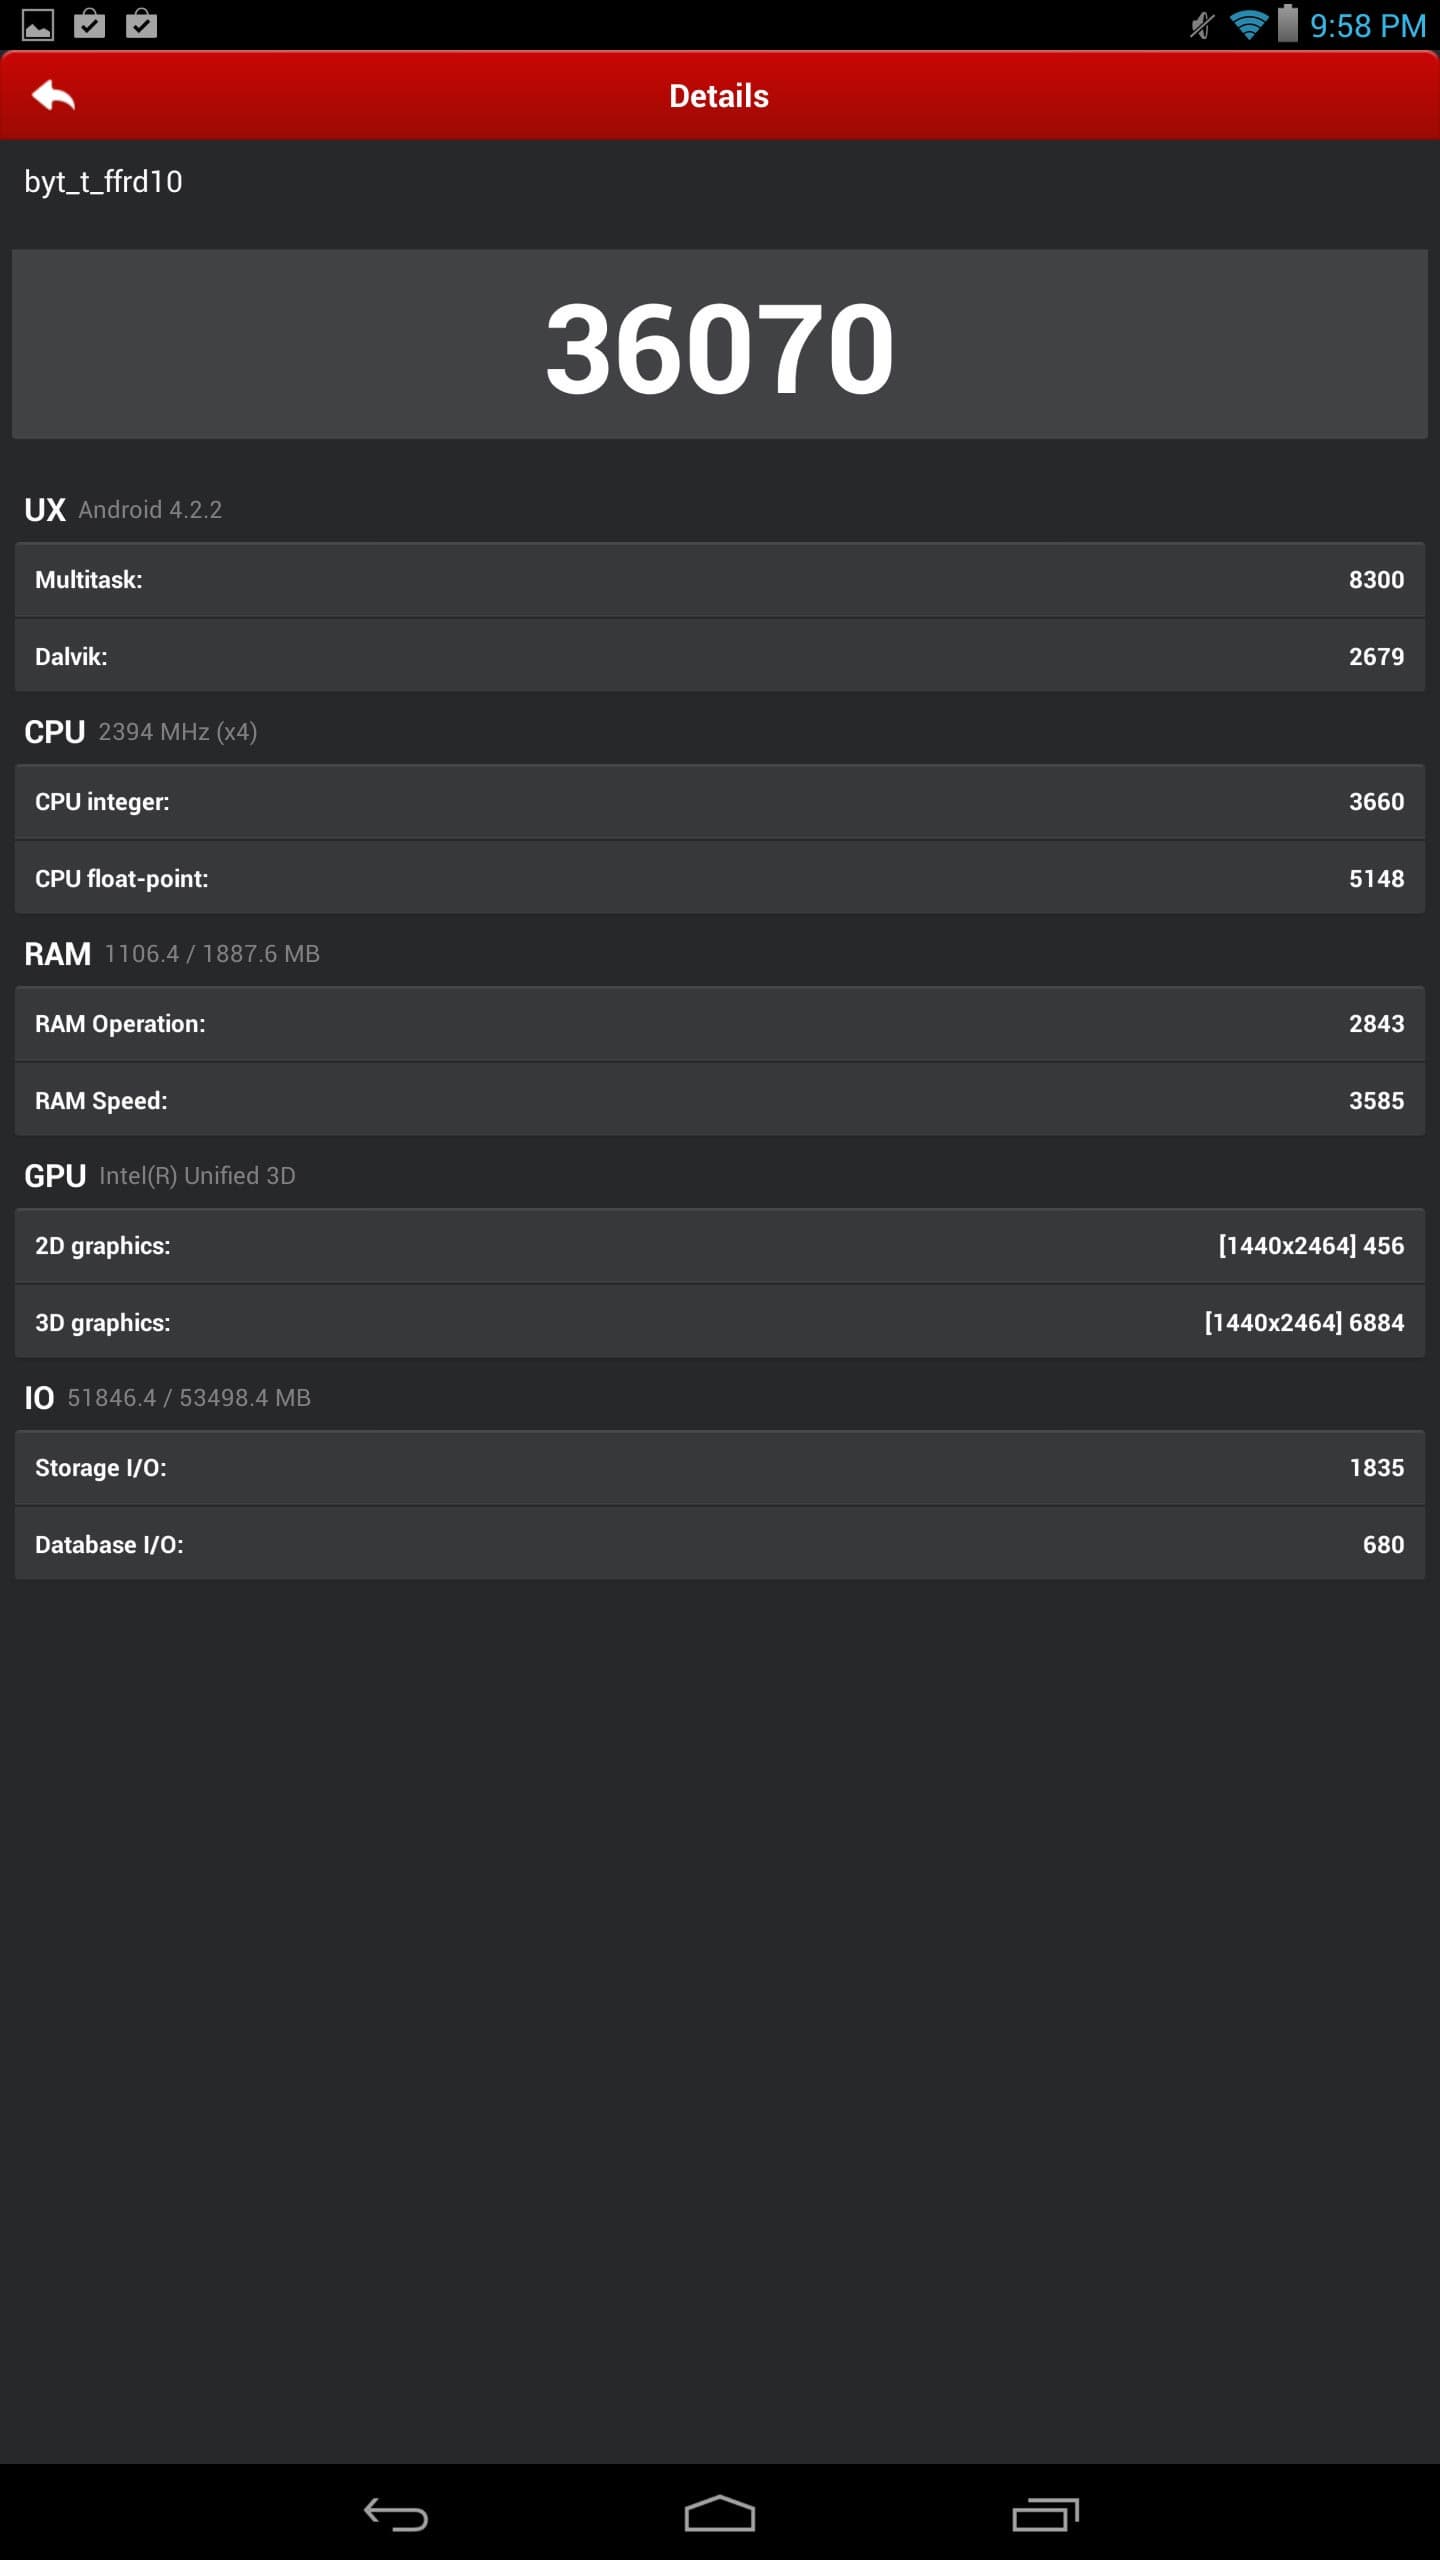
Task: Select the Storage I/O row
Action: (x=720, y=1468)
